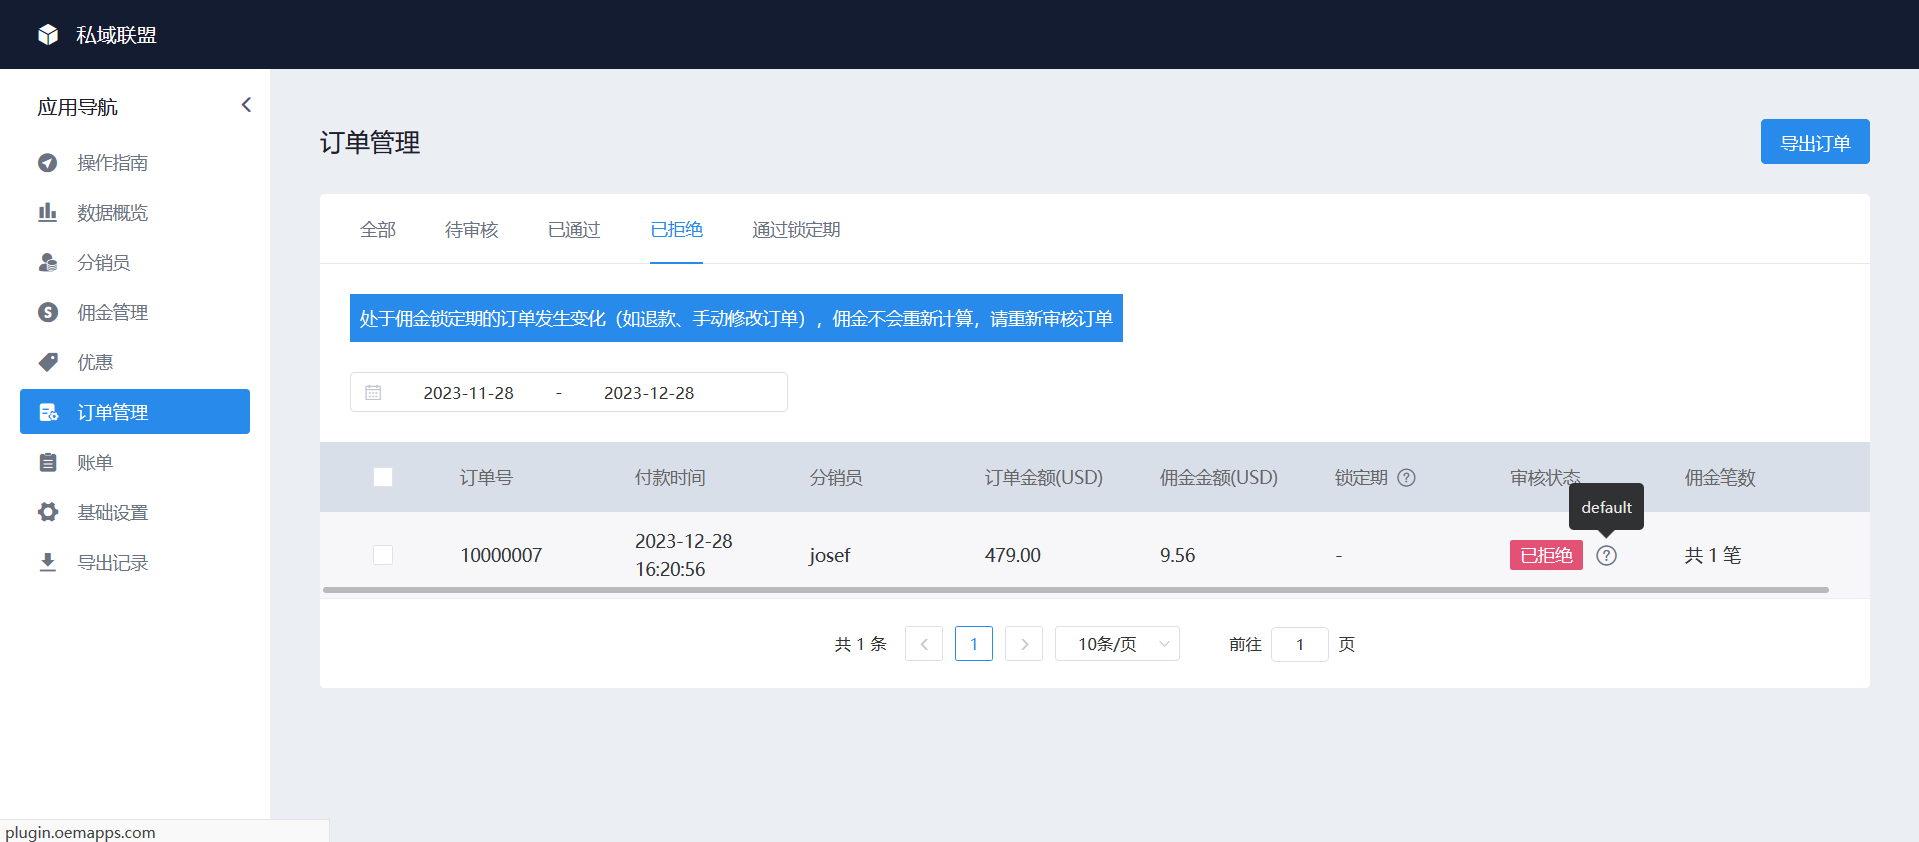Switch to the 全部 tab

coord(378,230)
